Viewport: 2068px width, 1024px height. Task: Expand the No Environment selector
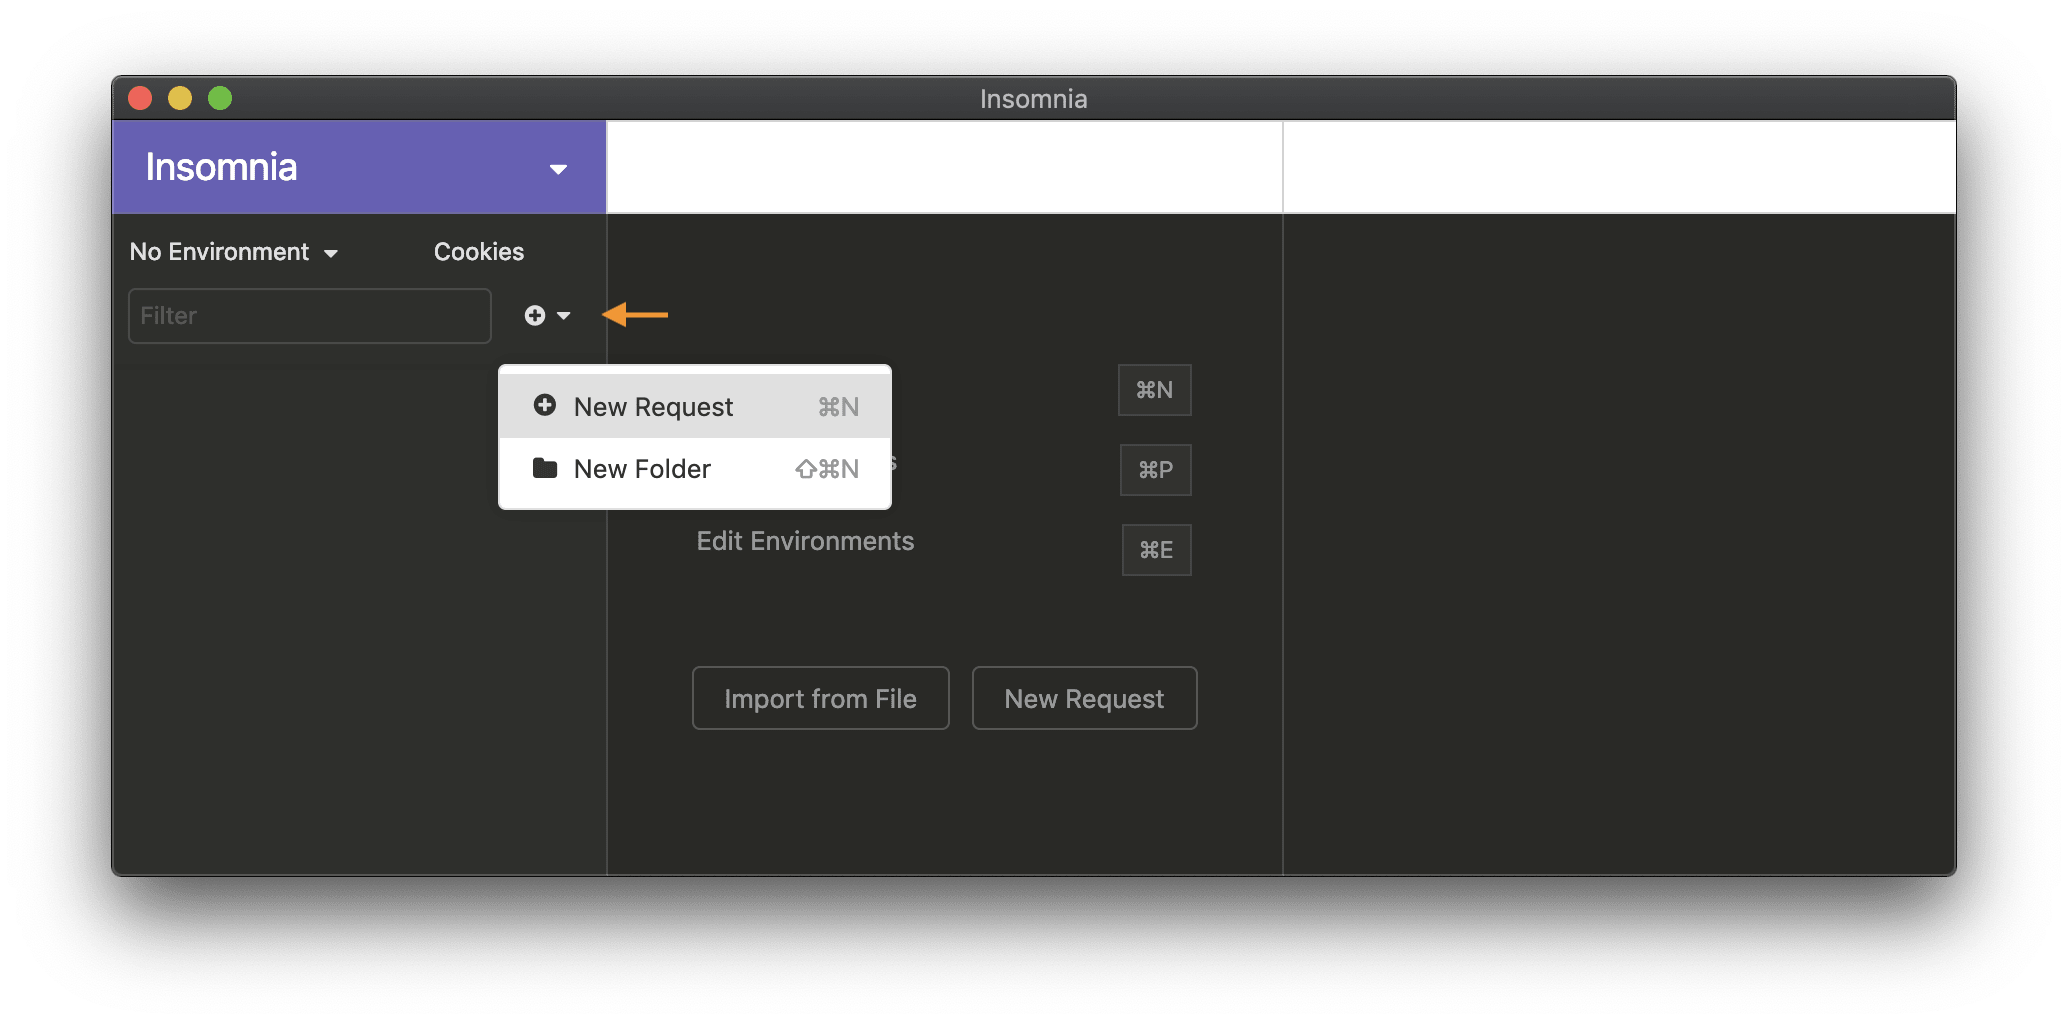click(234, 252)
